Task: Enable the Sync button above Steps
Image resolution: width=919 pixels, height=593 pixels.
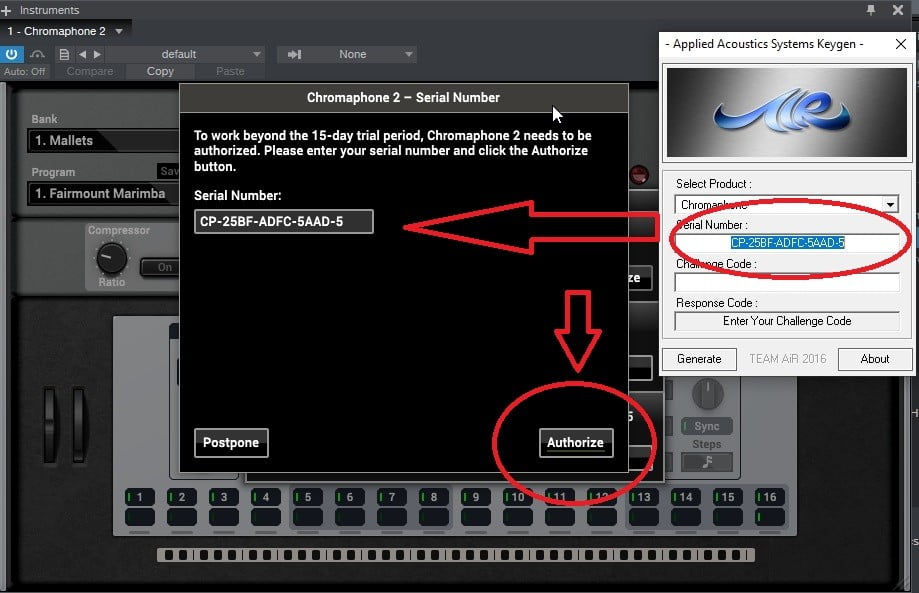Action: coord(707,426)
